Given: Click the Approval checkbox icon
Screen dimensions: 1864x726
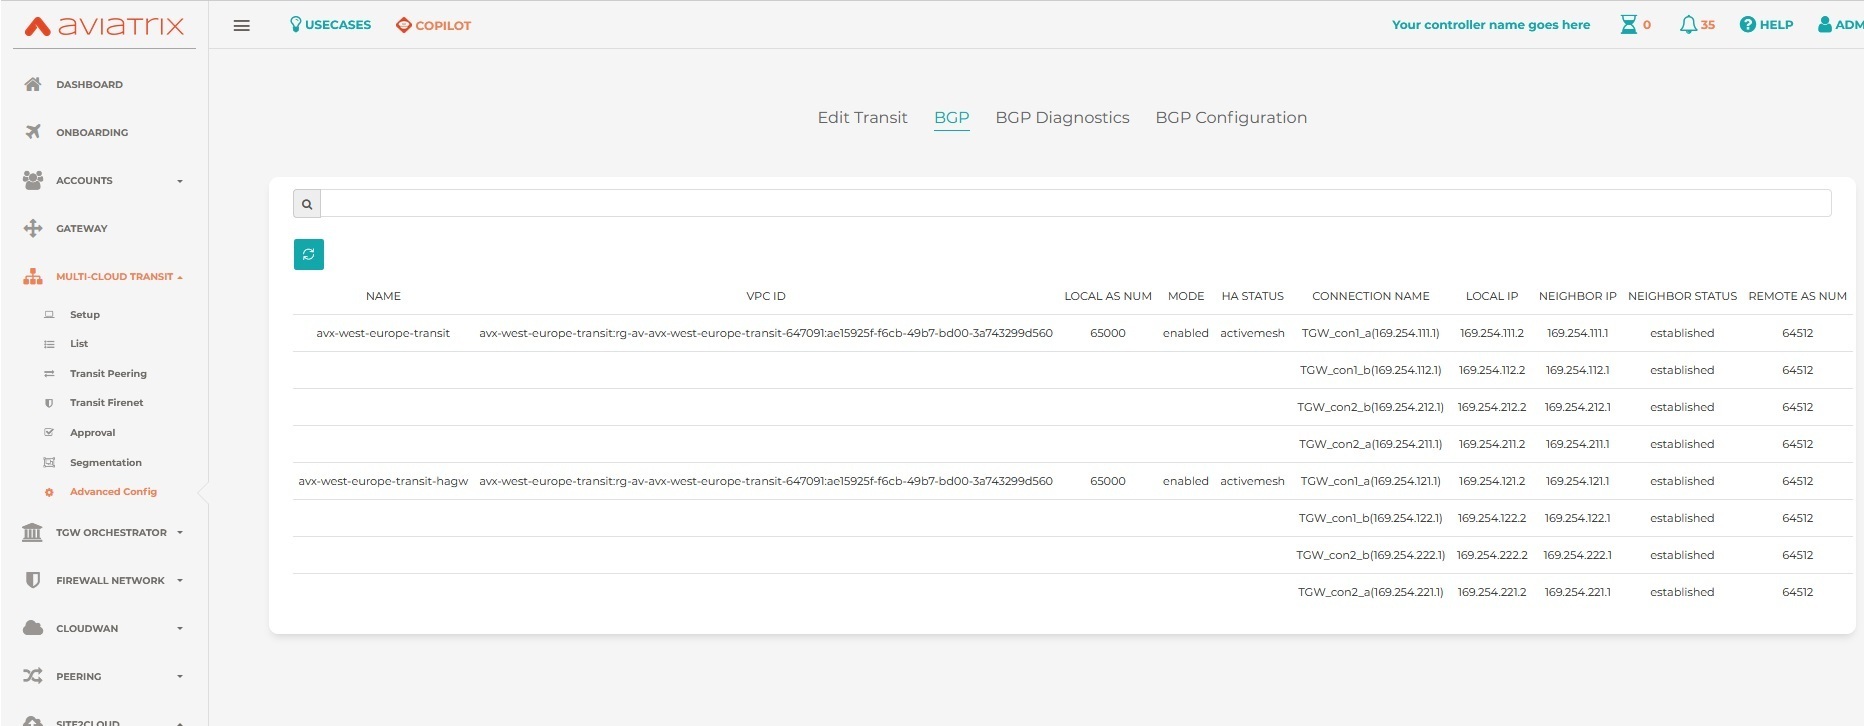Looking at the screenshot, I should point(49,432).
